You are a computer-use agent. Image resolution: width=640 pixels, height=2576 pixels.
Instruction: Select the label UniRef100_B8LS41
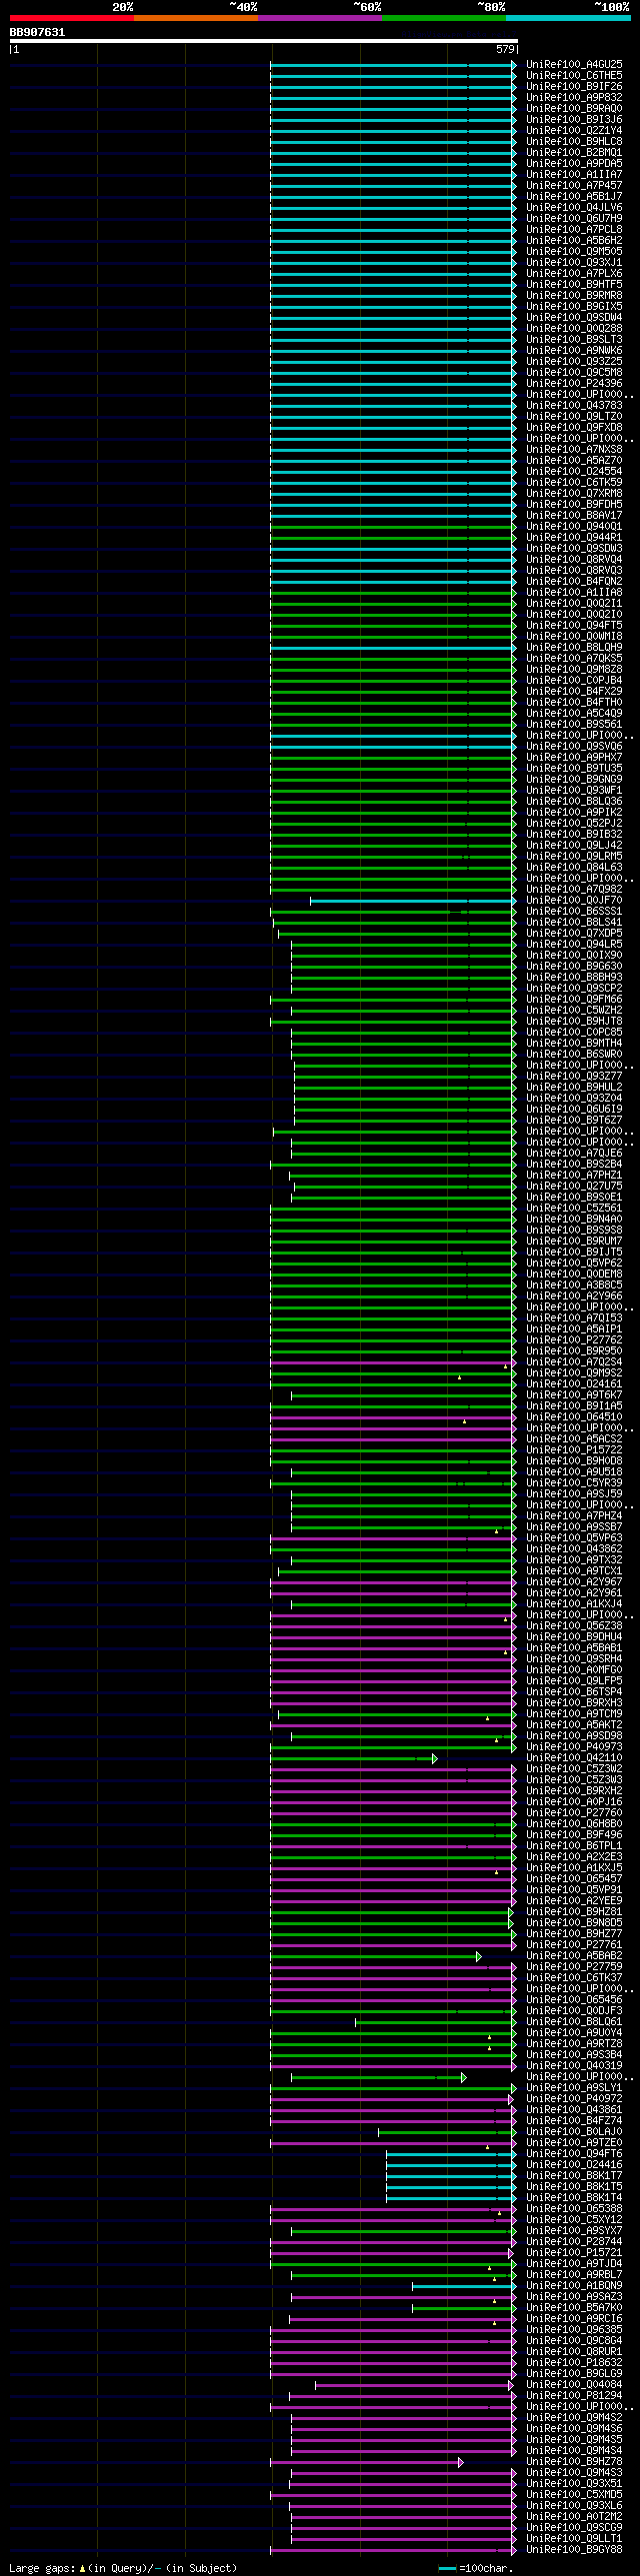coord(574,922)
